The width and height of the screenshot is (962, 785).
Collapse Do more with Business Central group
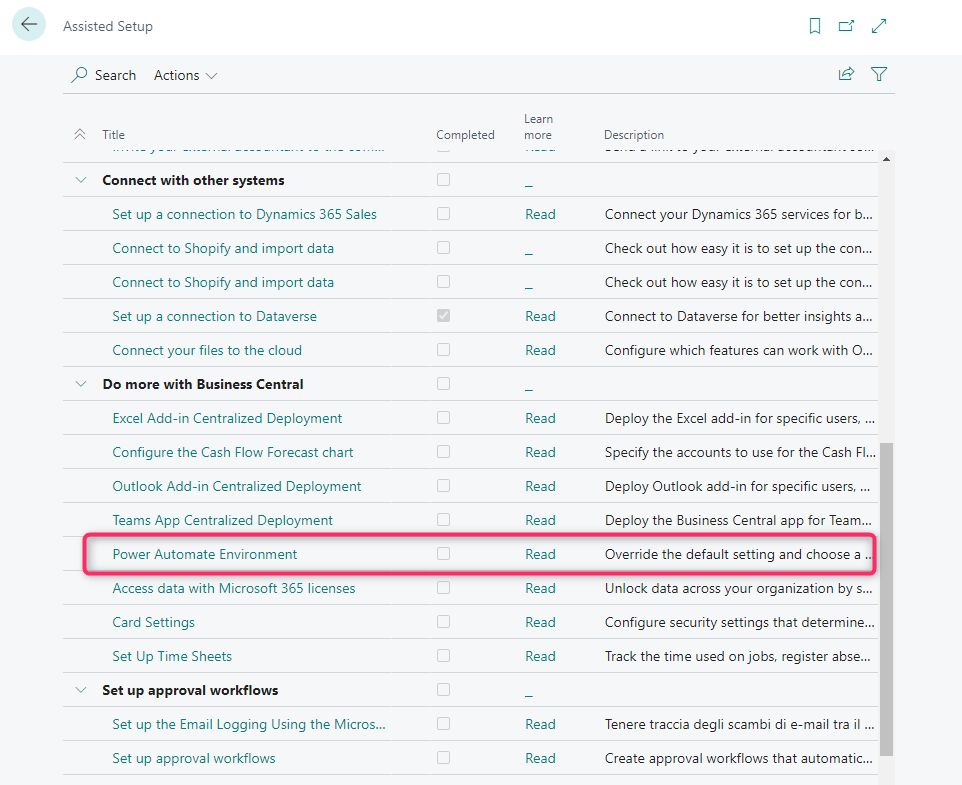(x=80, y=385)
